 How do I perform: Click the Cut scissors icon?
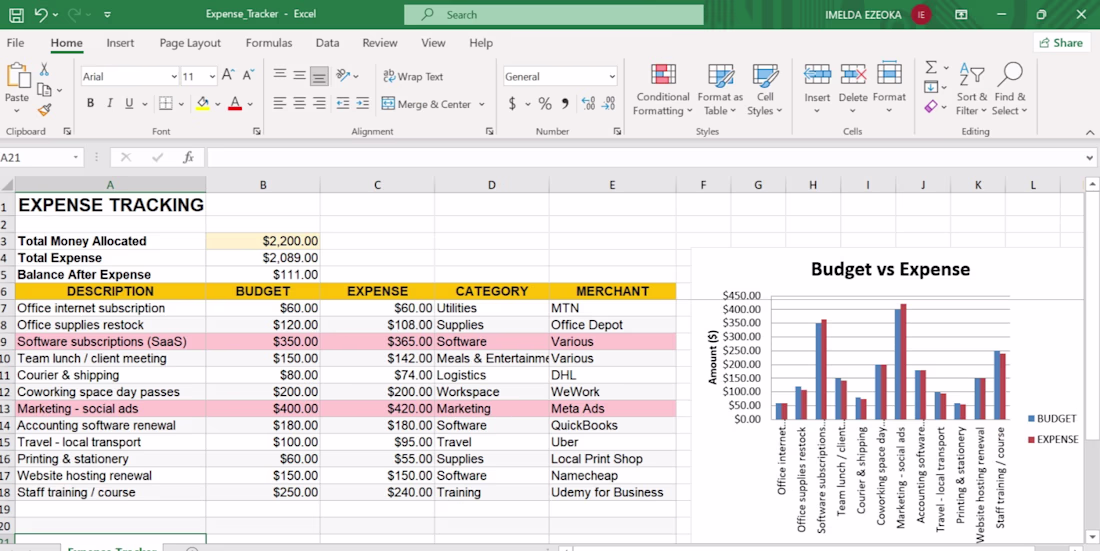[44, 69]
